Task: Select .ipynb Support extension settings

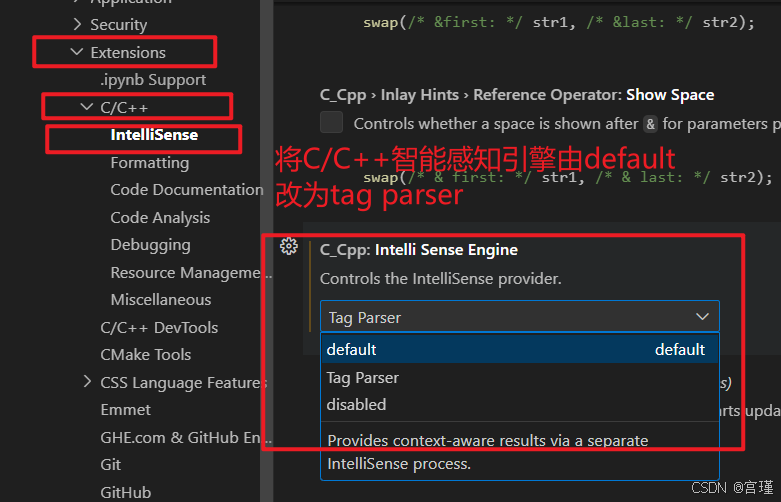Action: tap(153, 80)
